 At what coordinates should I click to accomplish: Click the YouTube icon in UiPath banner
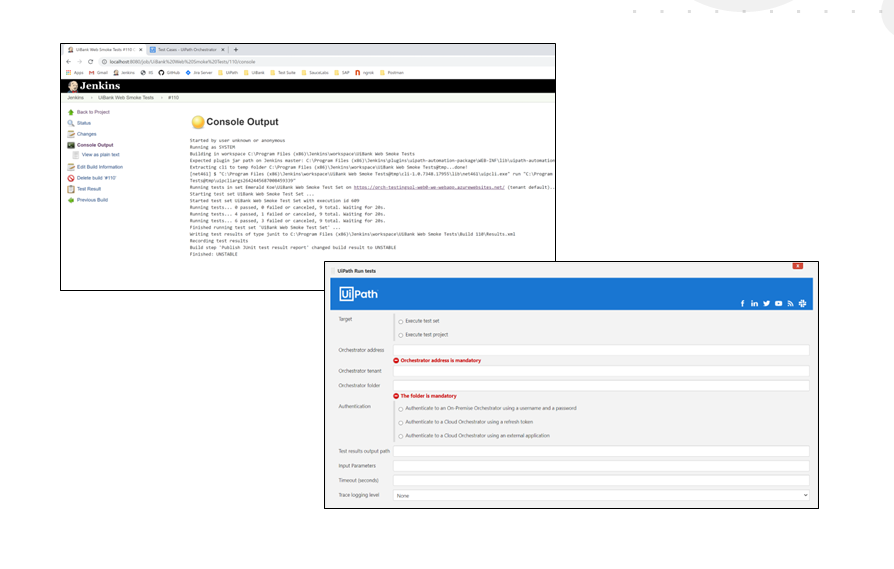[778, 303]
